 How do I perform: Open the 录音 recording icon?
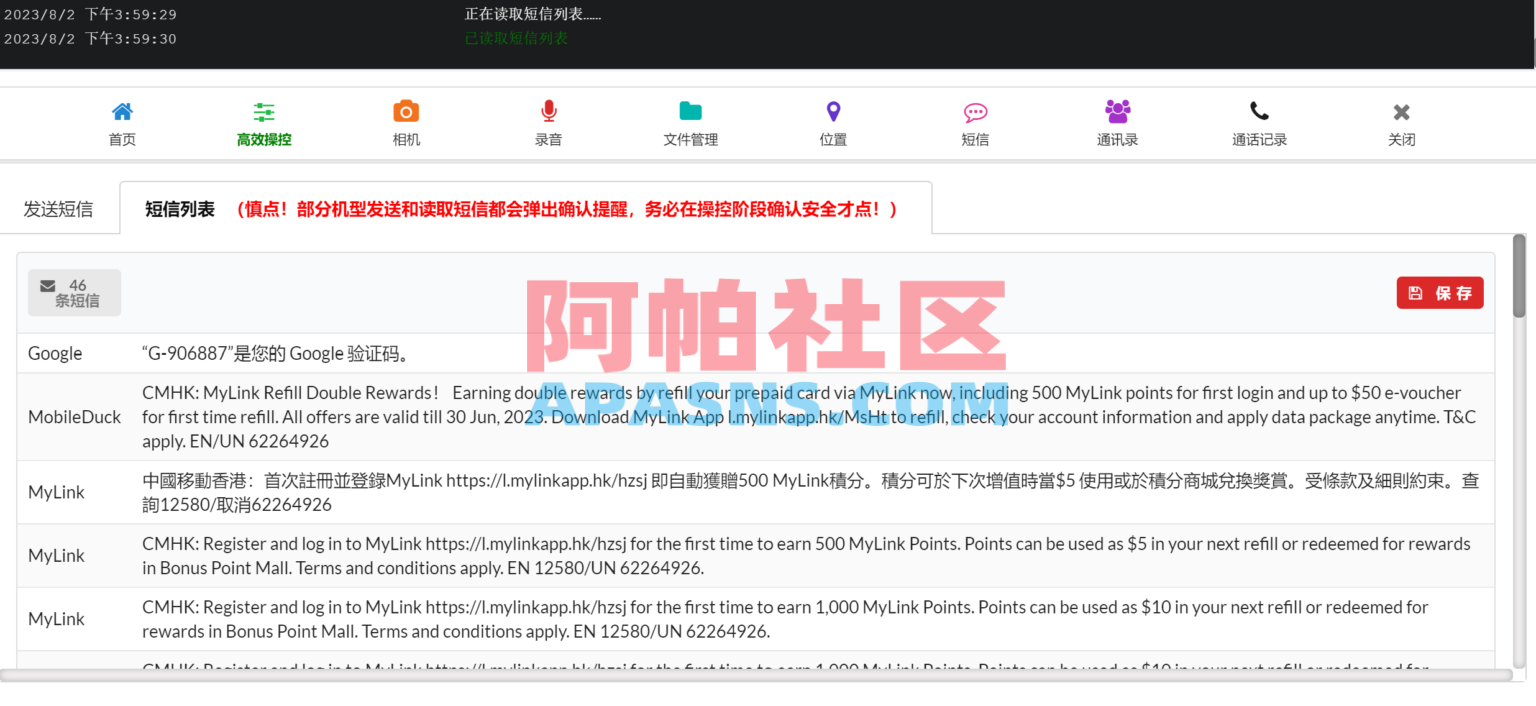point(548,120)
